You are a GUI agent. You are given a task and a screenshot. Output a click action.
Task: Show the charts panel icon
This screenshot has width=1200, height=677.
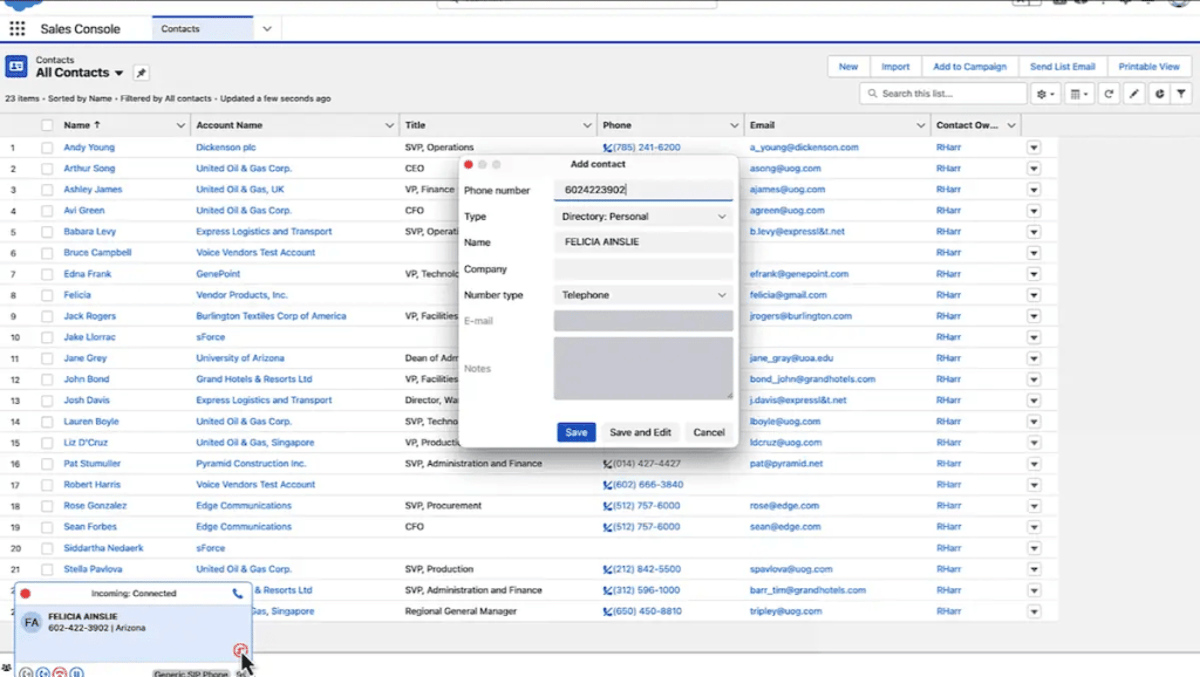click(x=1158, y=94)
